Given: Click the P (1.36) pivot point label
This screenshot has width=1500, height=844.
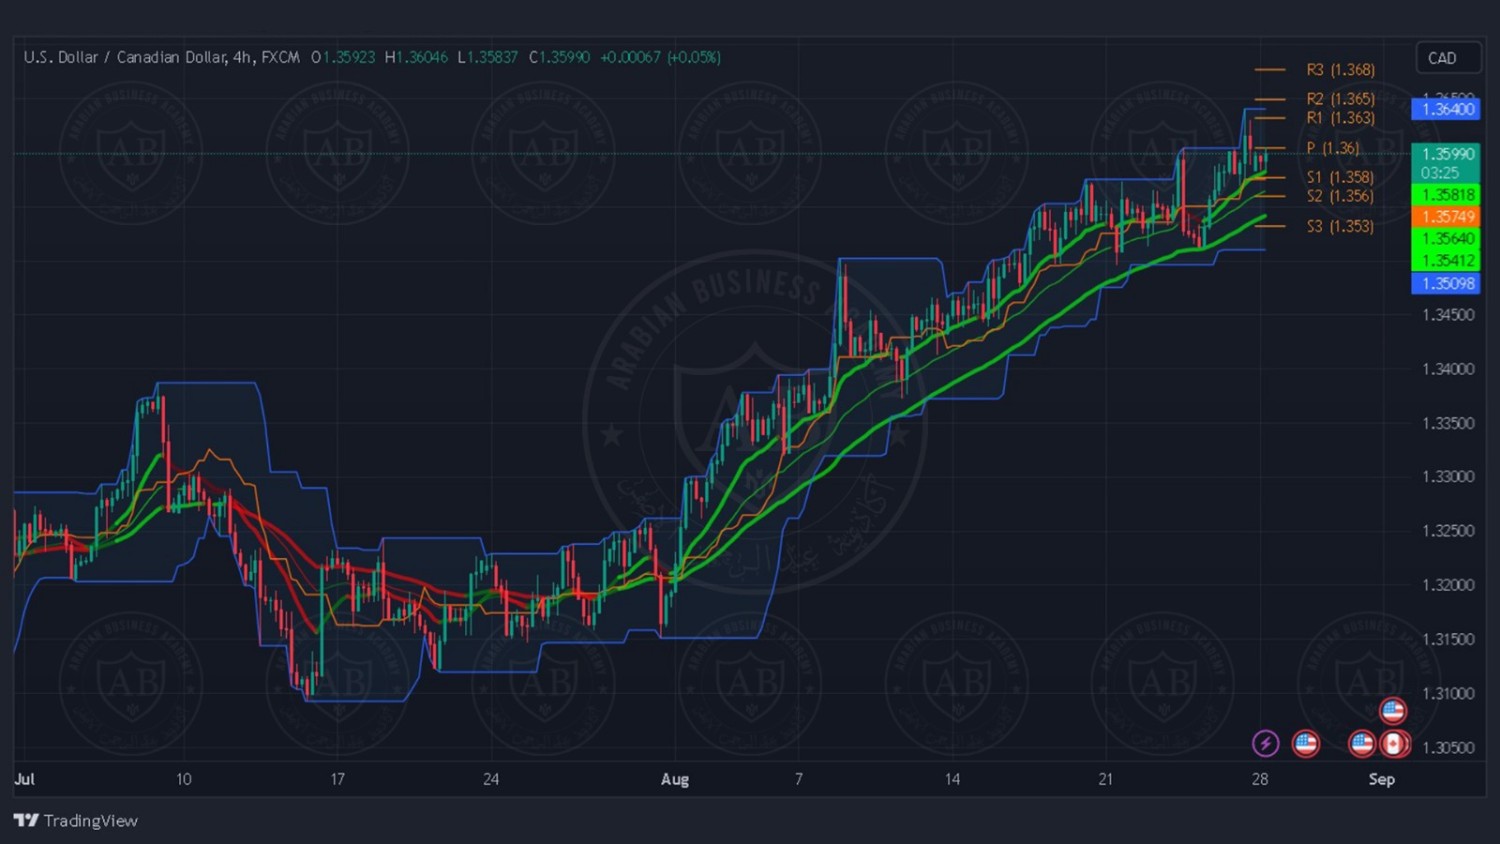Looking at the screenshot, I should point(1332,148).
